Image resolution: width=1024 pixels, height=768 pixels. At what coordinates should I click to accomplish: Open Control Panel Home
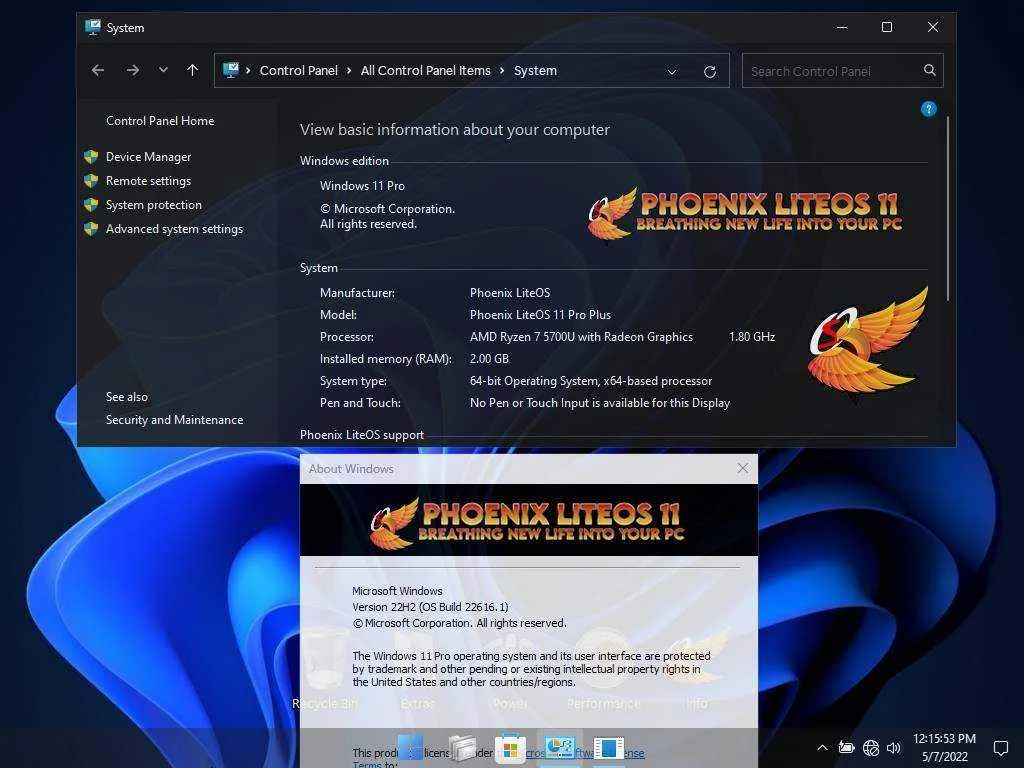coord(160,121)
